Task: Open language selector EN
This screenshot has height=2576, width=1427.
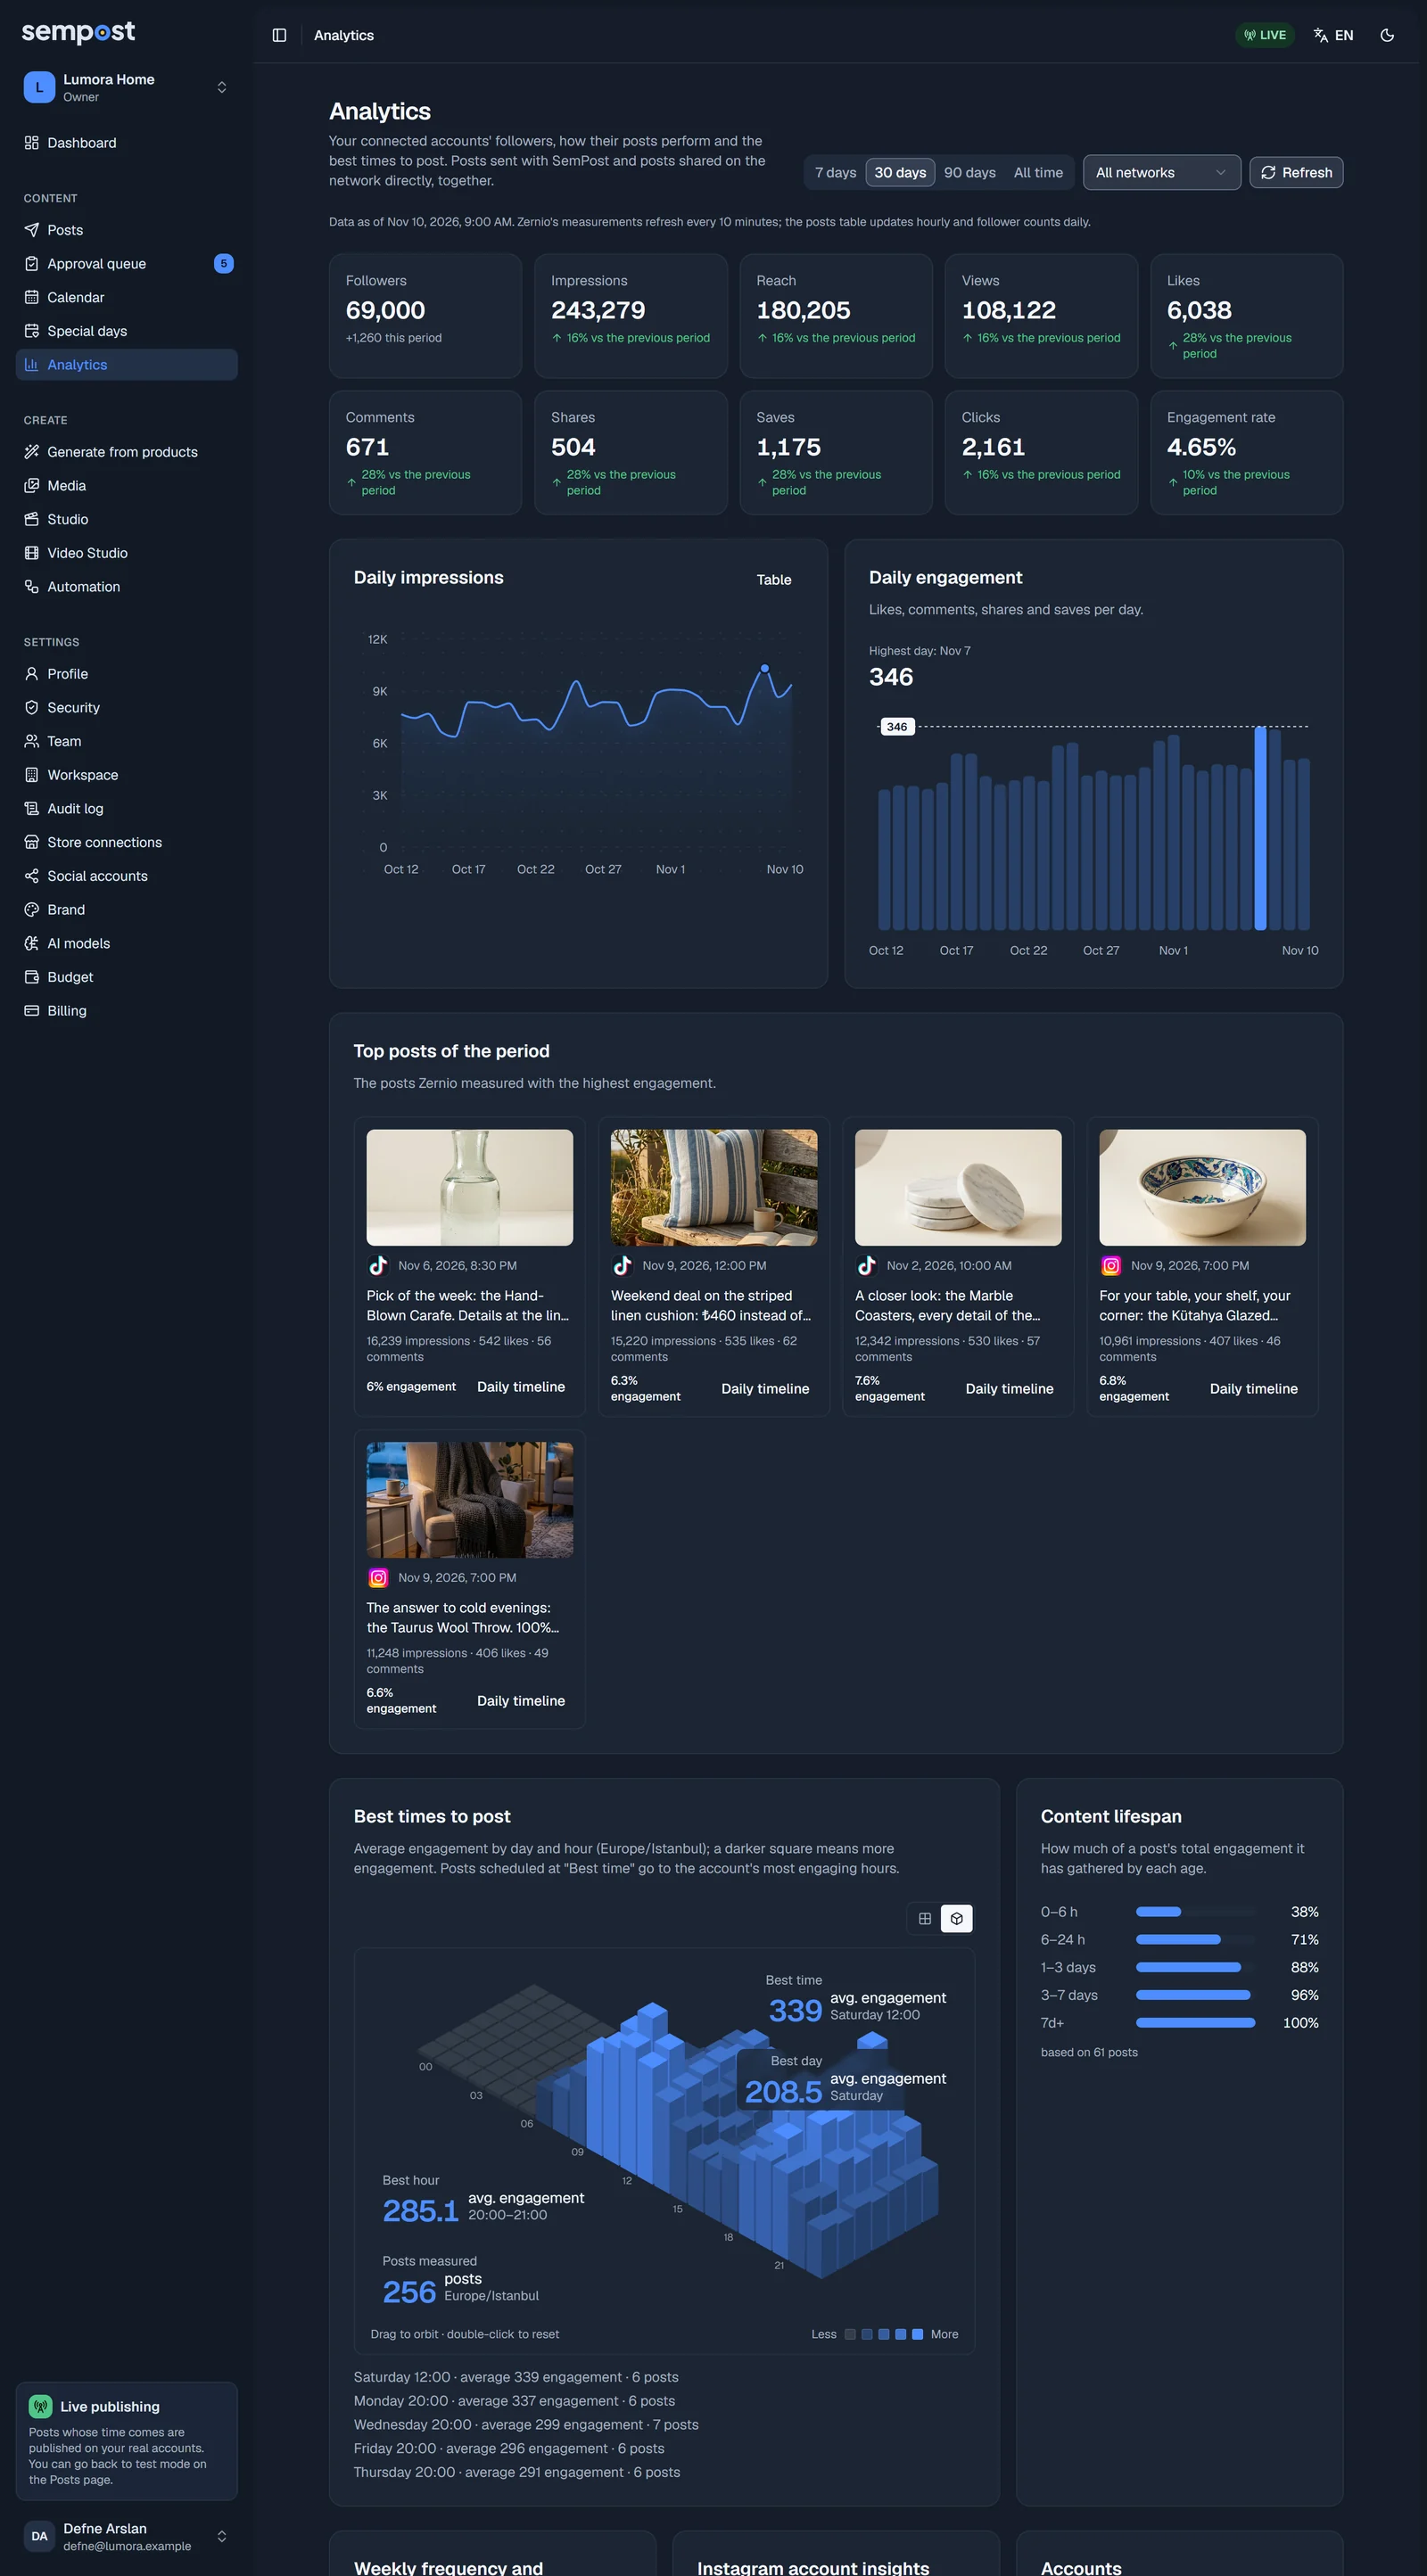Action: point(1333,35)
